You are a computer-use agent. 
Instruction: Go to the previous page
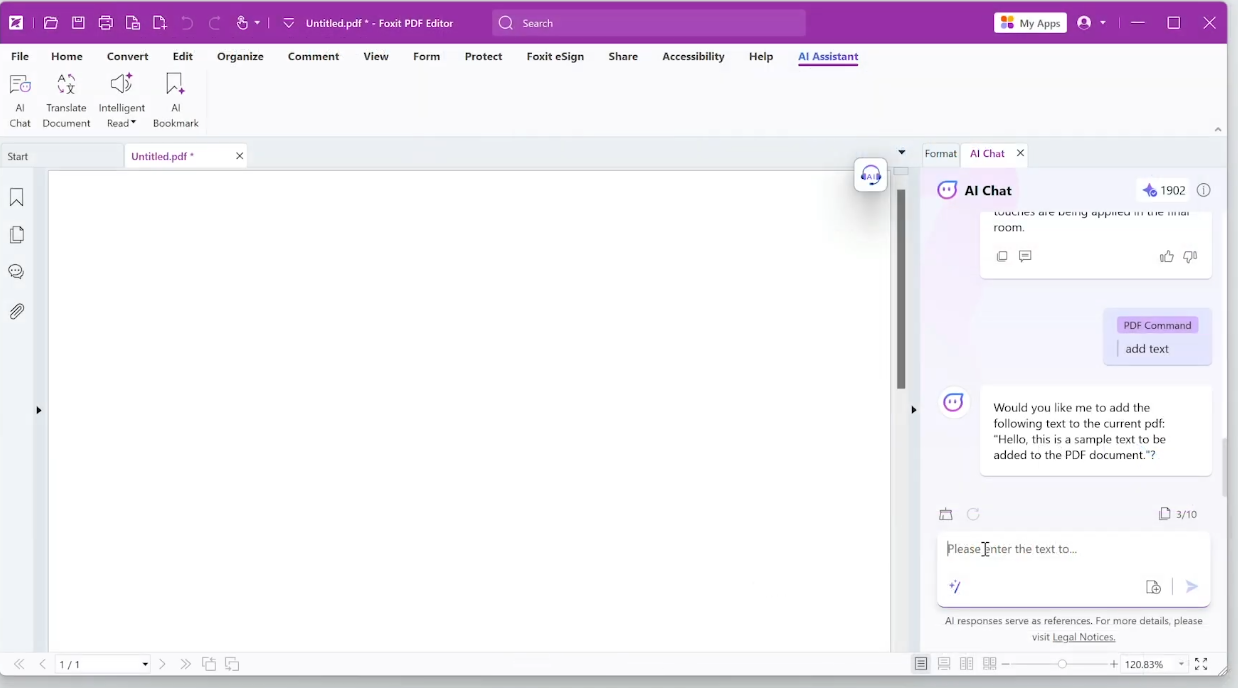42,664
